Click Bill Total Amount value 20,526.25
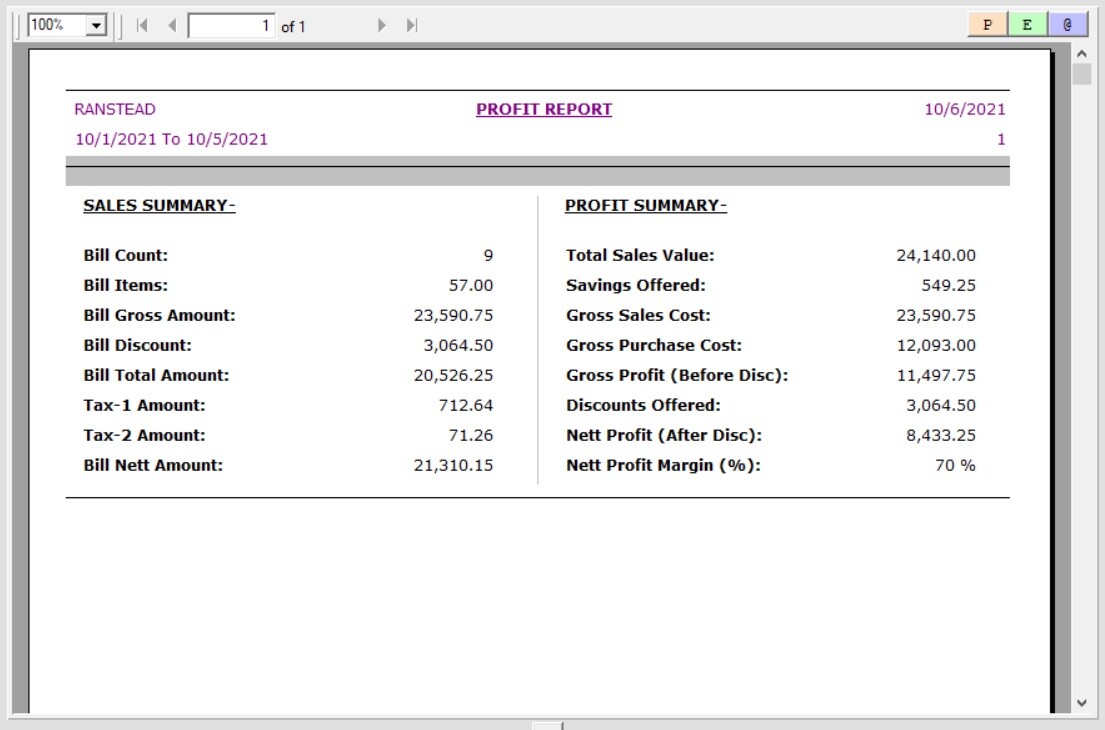The image size is (1105, 730). 453,376
